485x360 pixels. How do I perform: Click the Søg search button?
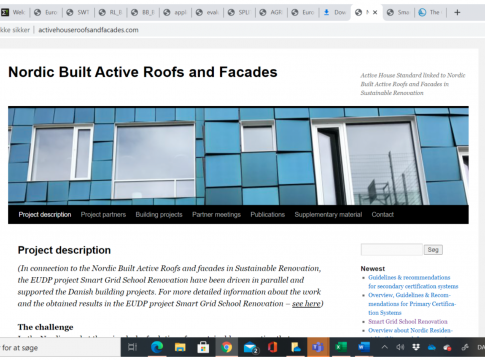(x=433, y=250)
